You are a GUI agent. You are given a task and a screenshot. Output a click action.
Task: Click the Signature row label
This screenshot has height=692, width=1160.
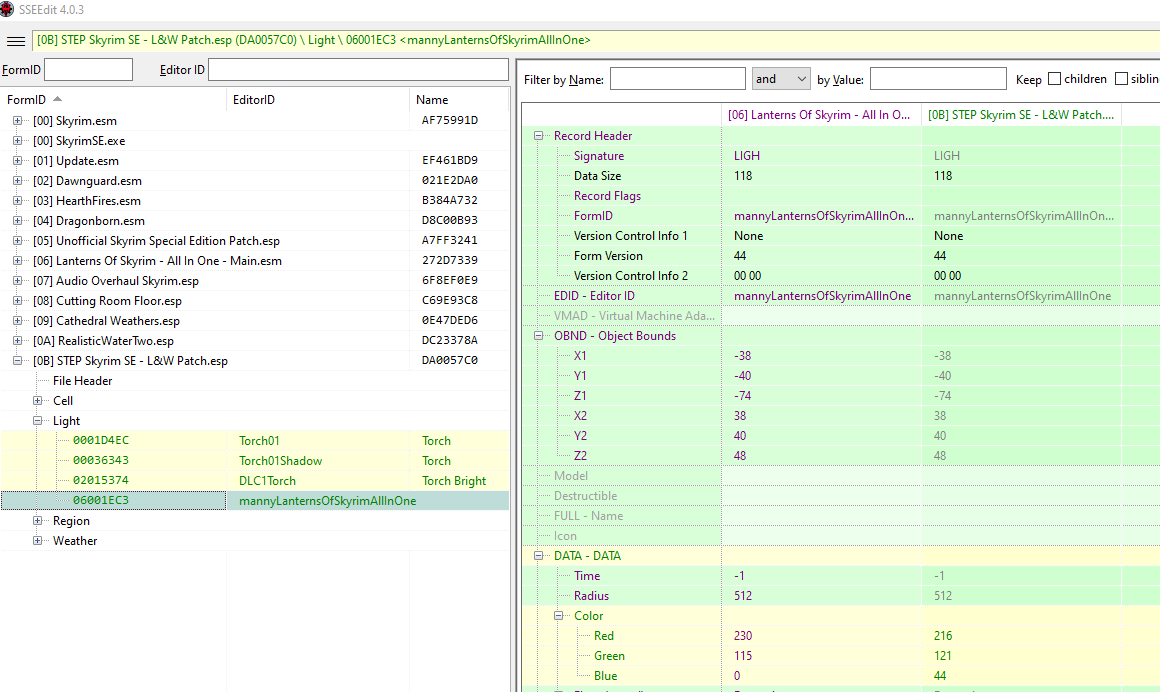point(598,156)
